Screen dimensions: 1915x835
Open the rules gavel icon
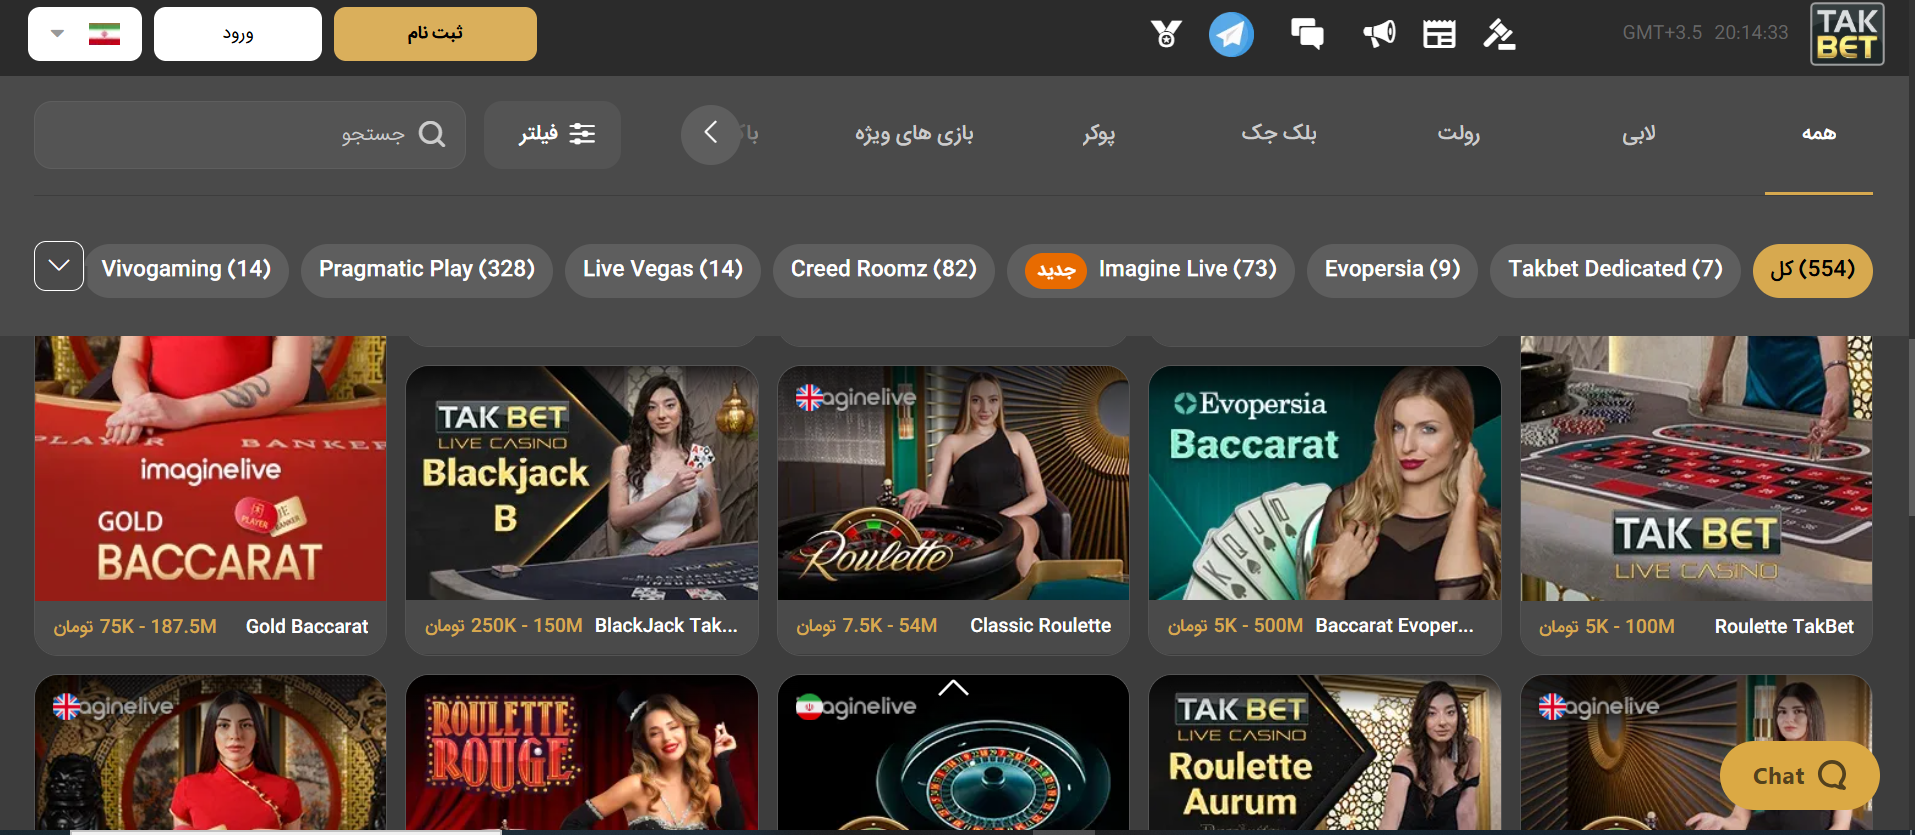click(x=1499, y=34)
